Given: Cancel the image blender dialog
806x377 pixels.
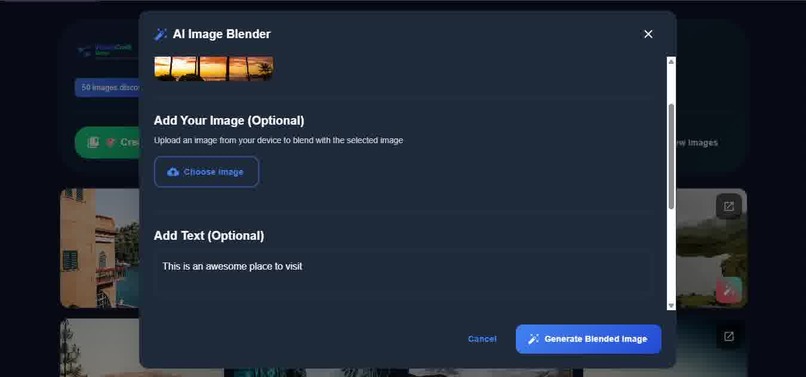Looking at the screenshot, I should click(482, 339).
